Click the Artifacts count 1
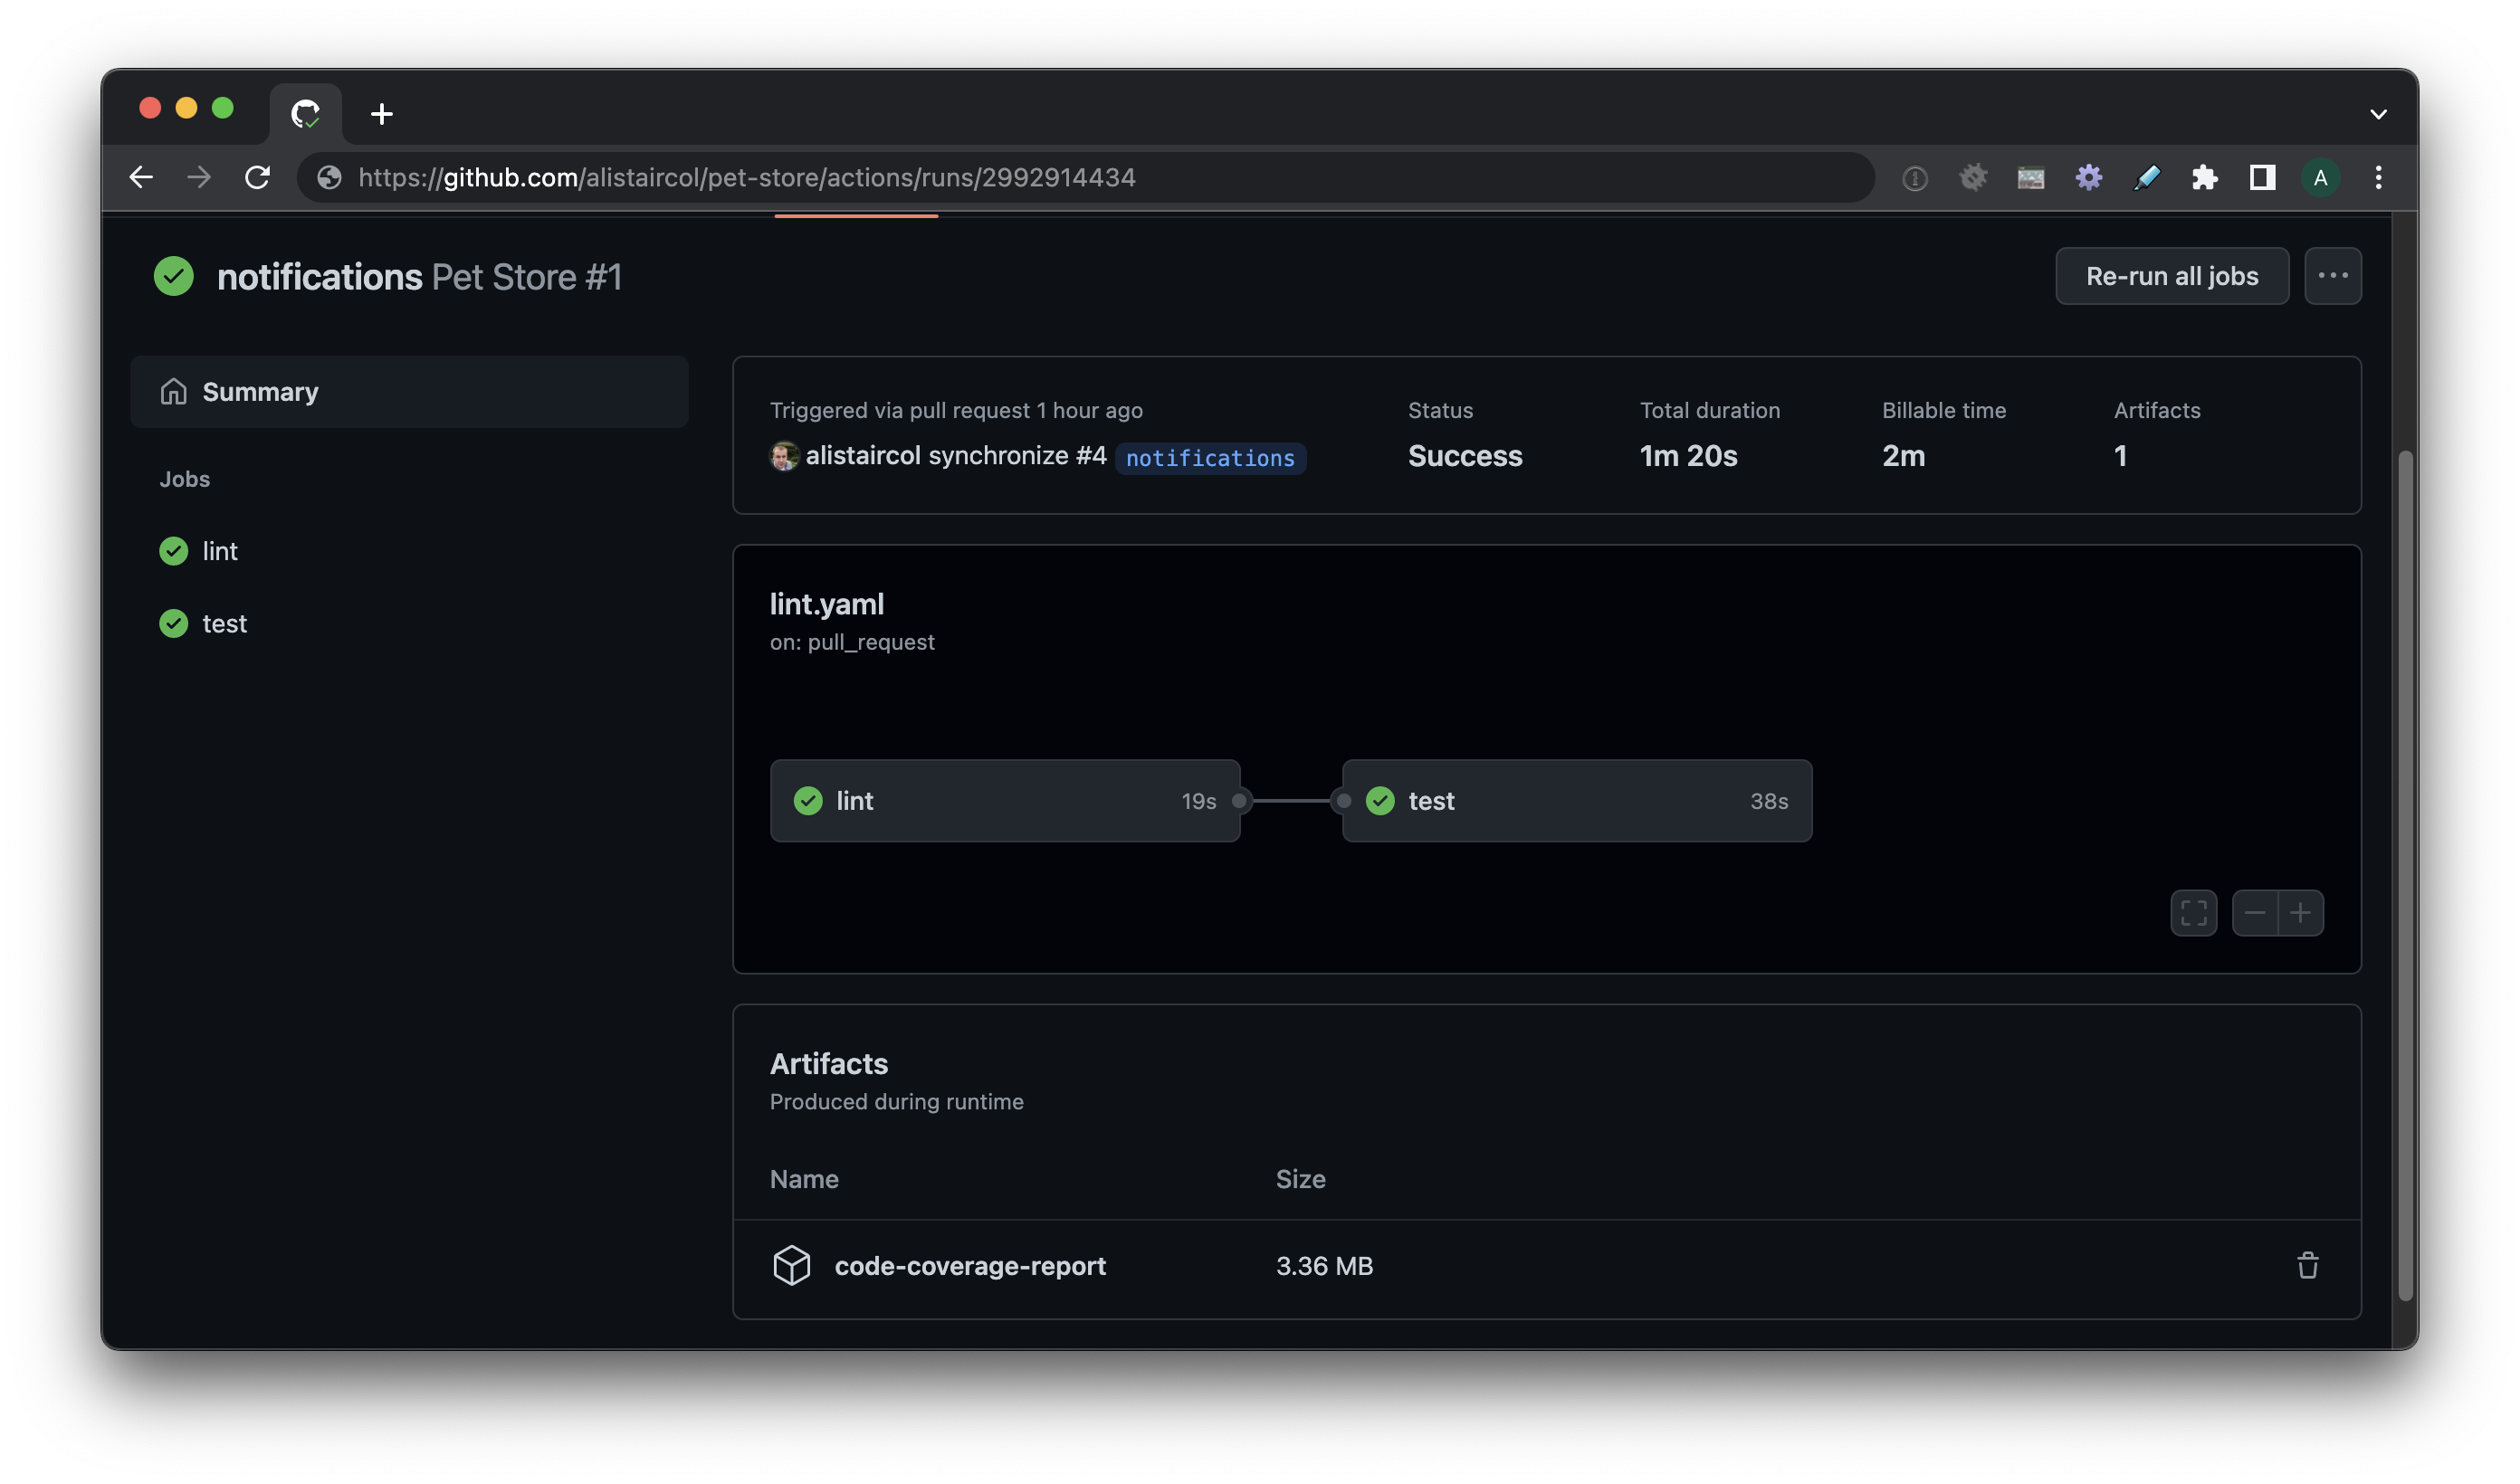The width and height of the screenshot is (2520, 1484). coord(2120,456)
